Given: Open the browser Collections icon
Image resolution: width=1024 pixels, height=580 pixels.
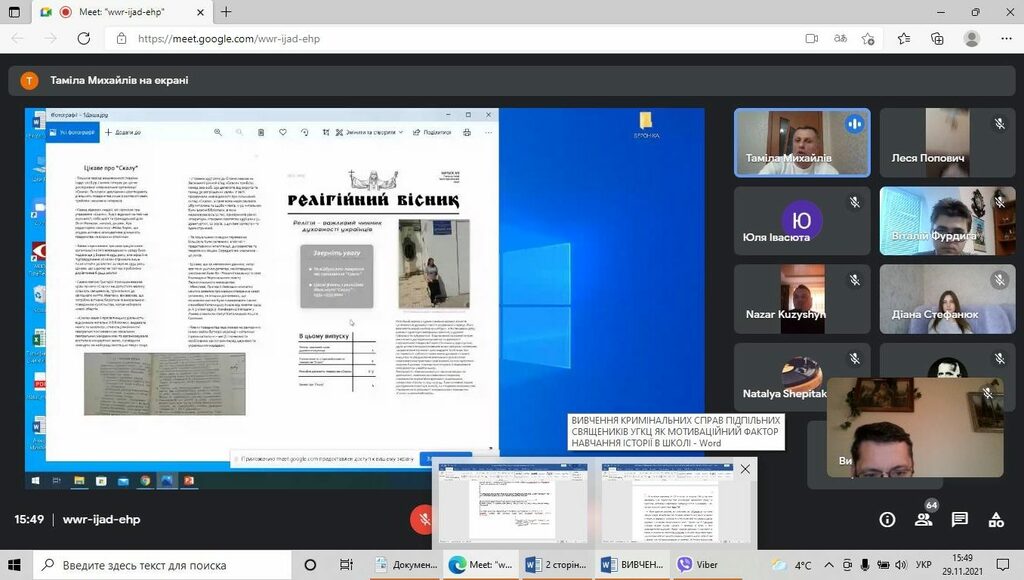Looking at the screenshot, I should [x=937, y=38].
